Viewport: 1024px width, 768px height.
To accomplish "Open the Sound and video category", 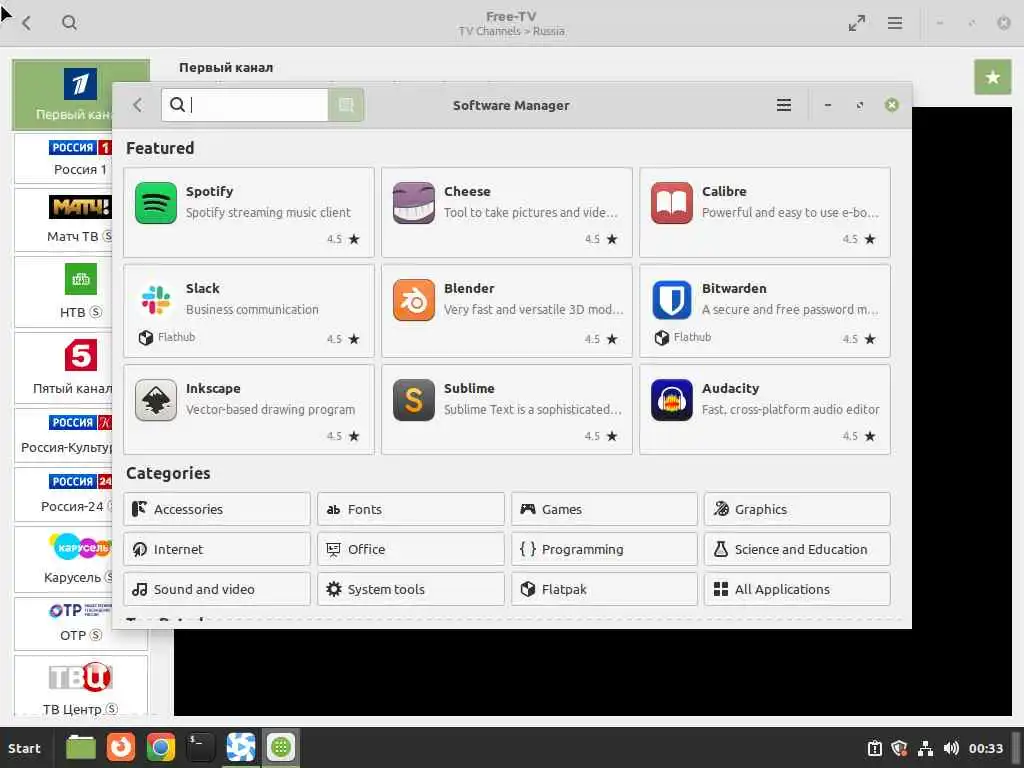I will 217,589.
